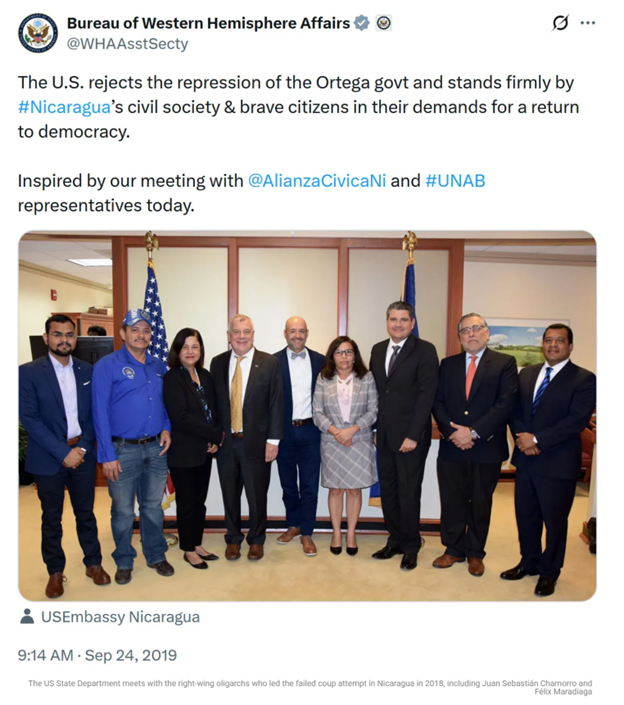Image resolution: width=624 pixels, height=705 pixels.
Task: Click the image caption about the State Department
Action: [310, 687]
